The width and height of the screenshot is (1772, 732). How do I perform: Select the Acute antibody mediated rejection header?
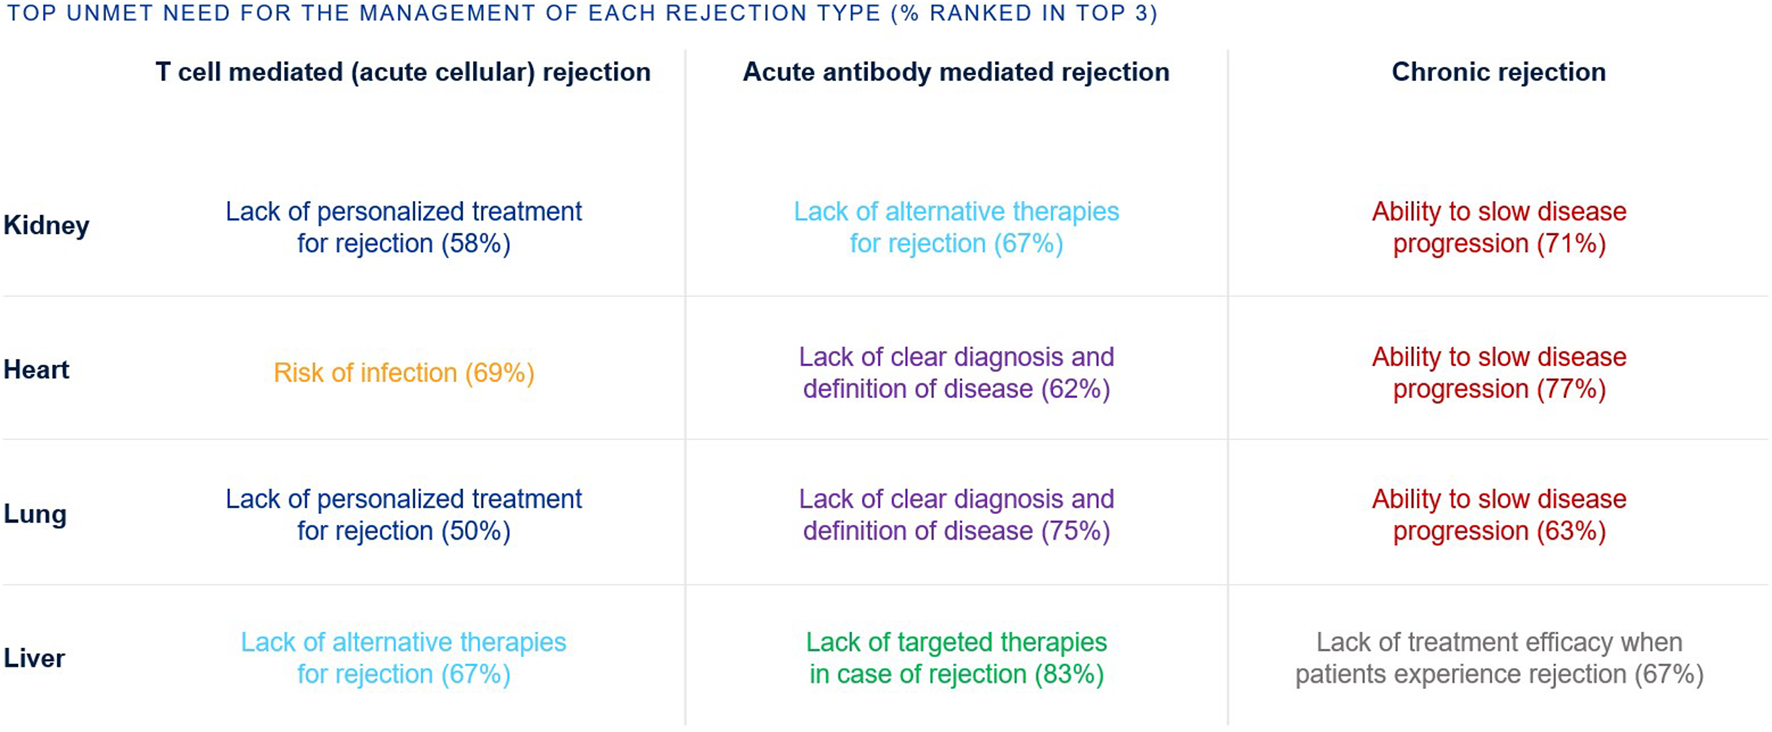click(956, 72)
